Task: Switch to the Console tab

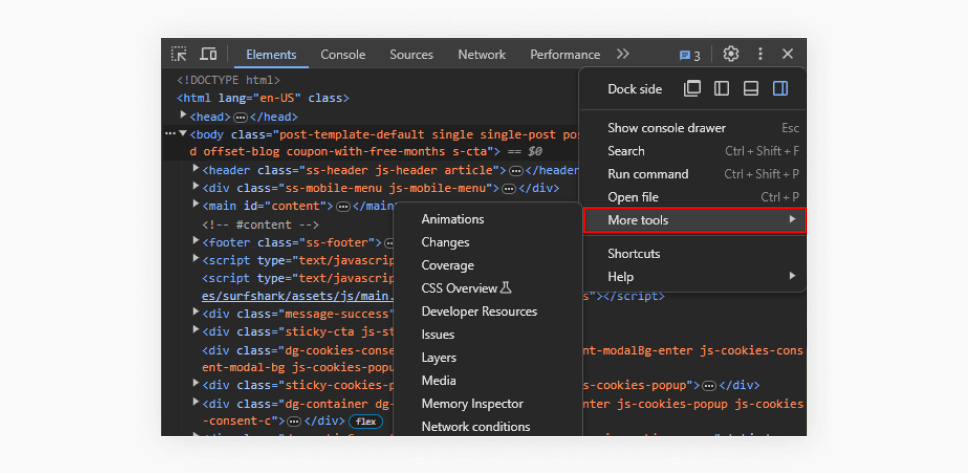Action: pos(343,54)
